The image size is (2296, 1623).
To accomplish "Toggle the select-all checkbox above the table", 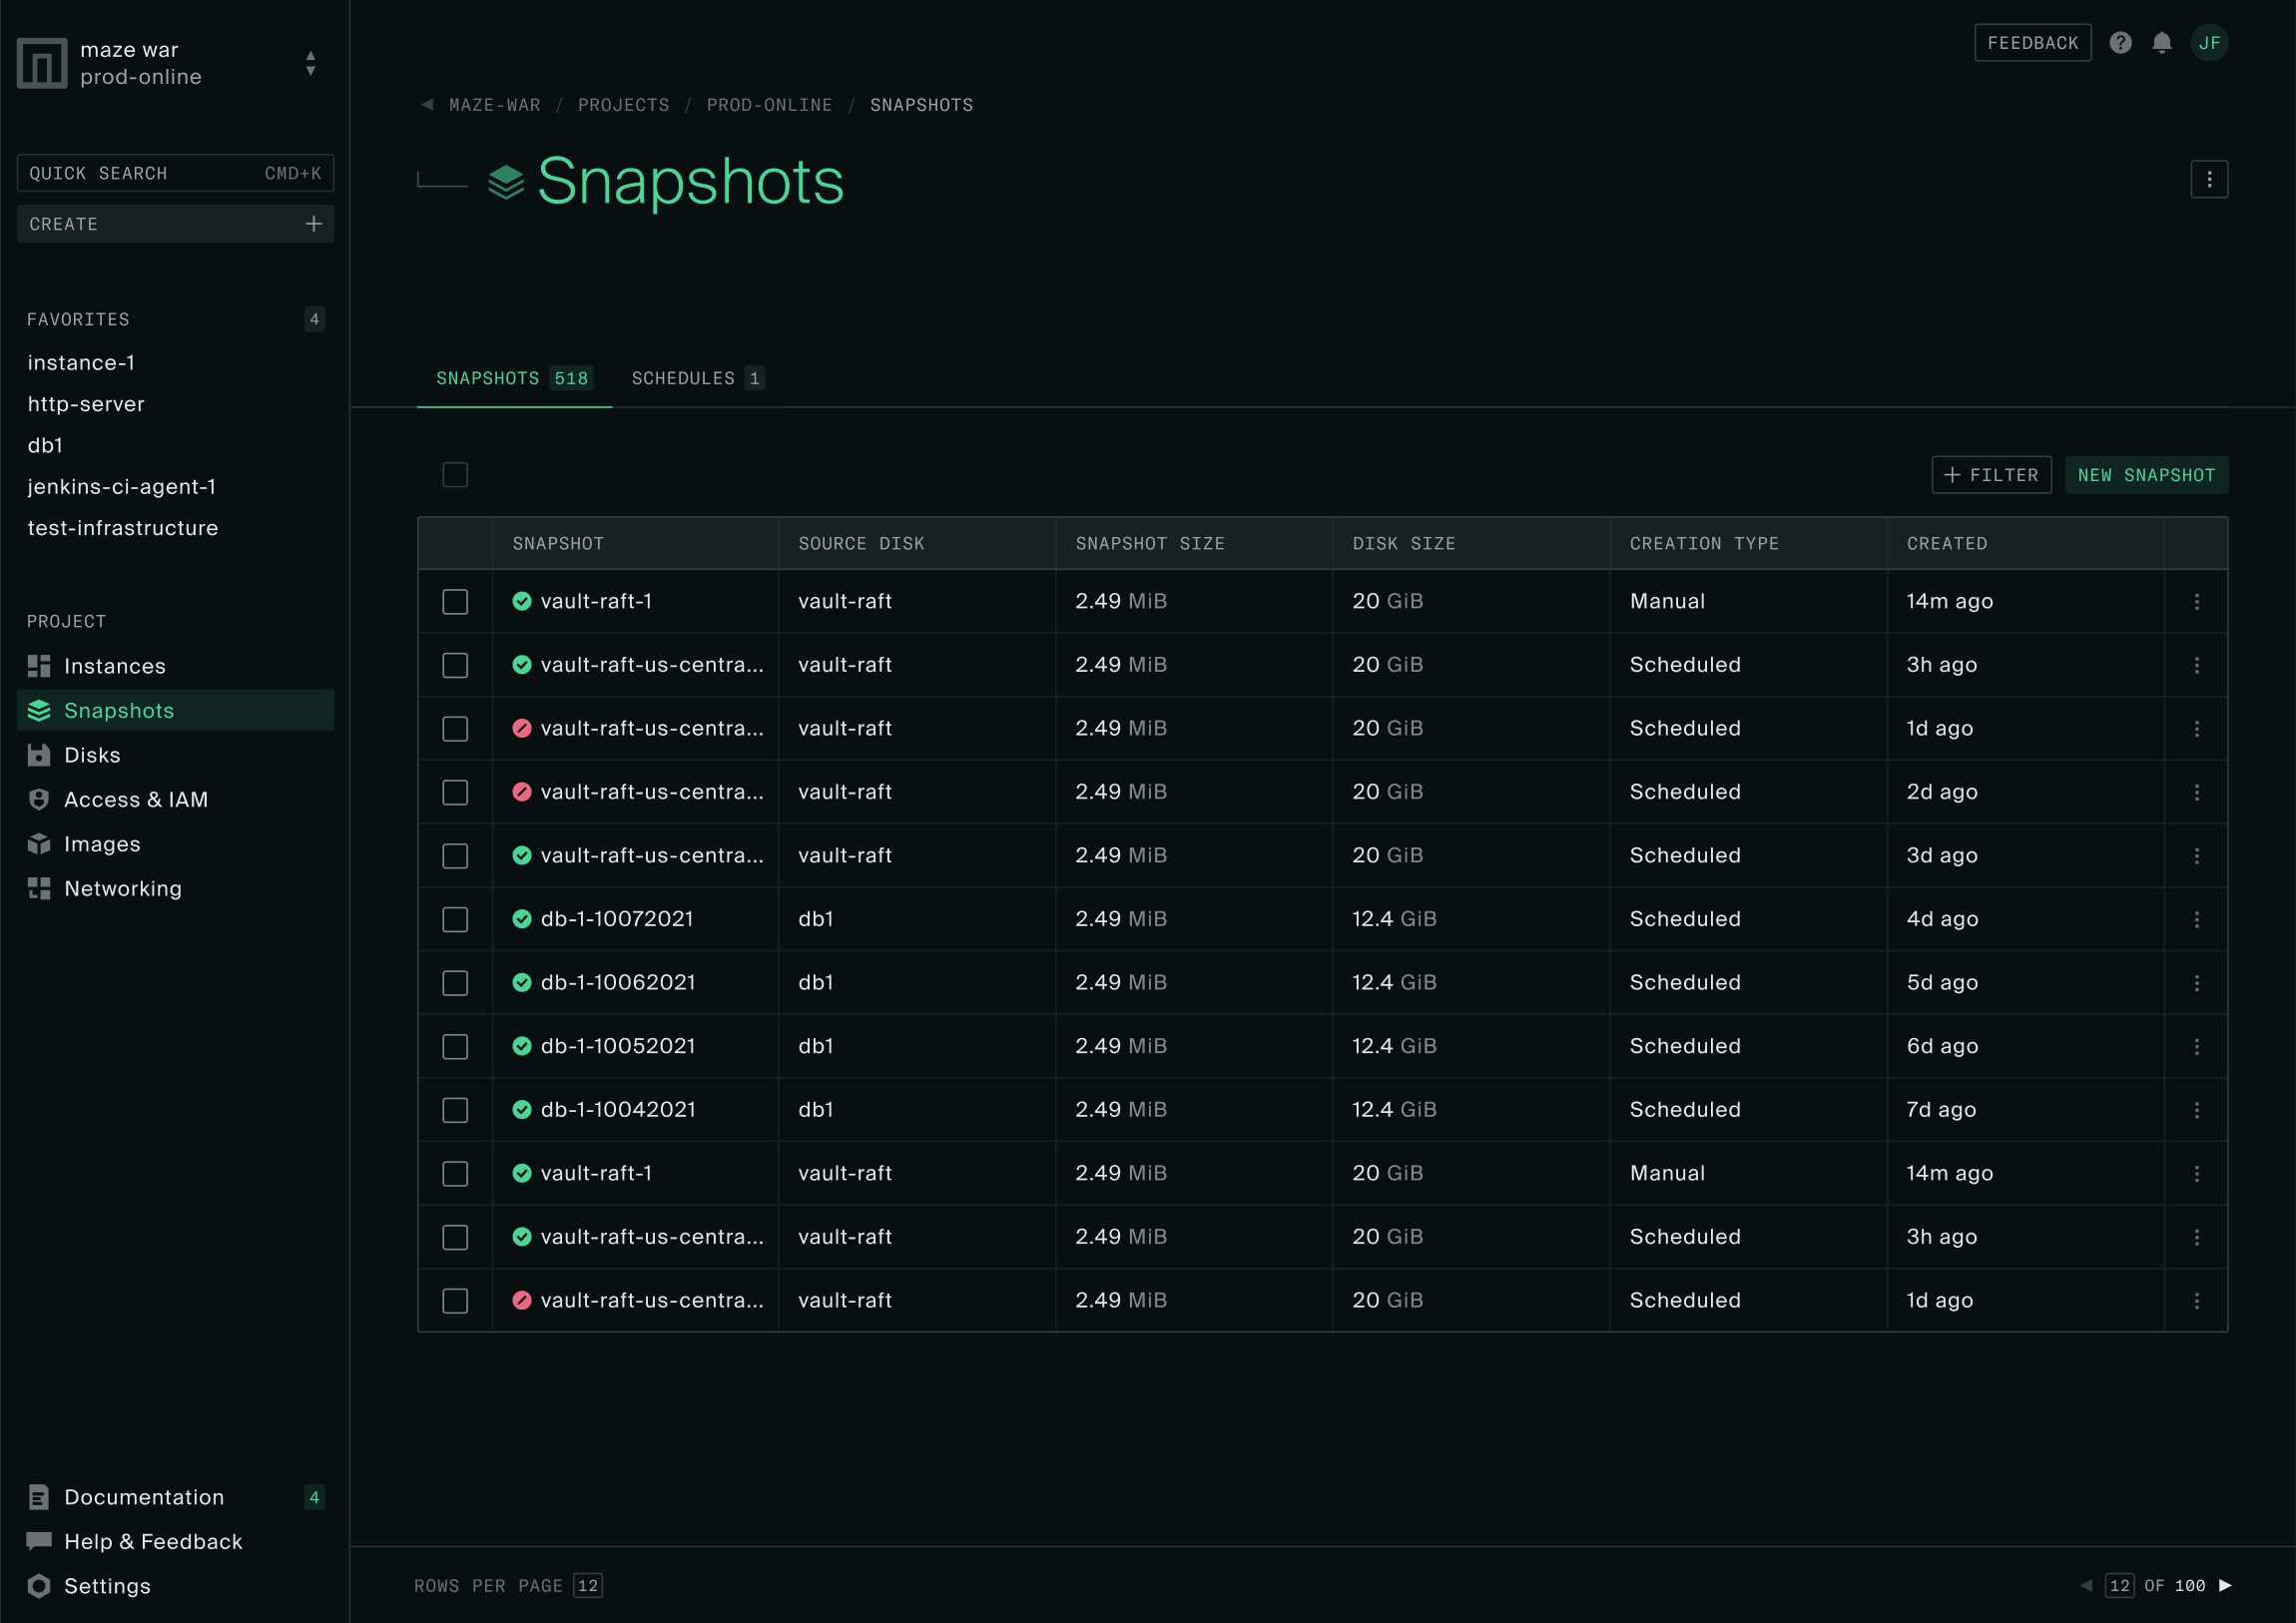I will (x=455, y=475).
